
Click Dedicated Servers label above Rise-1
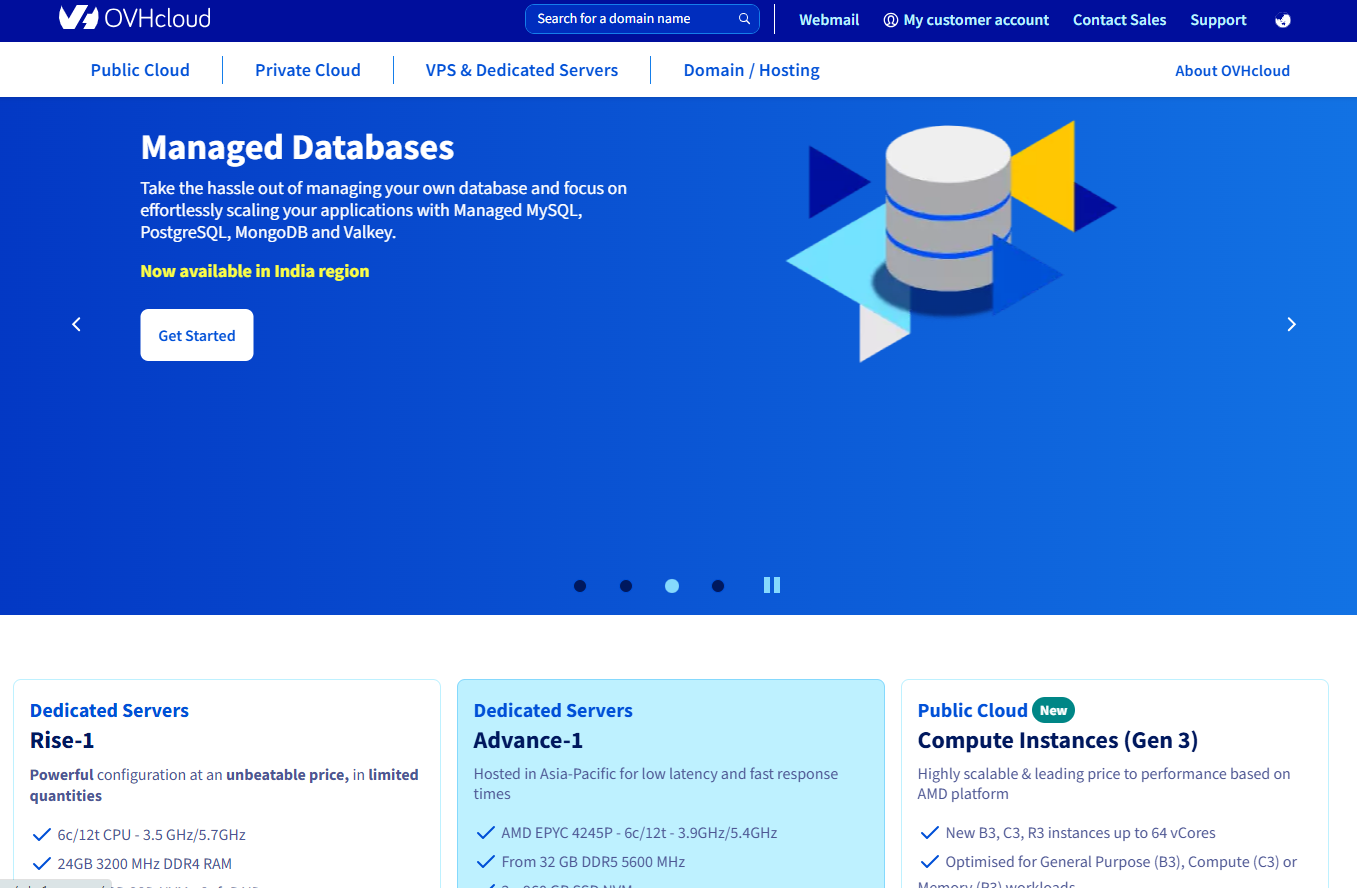click(x=109, y=711)
